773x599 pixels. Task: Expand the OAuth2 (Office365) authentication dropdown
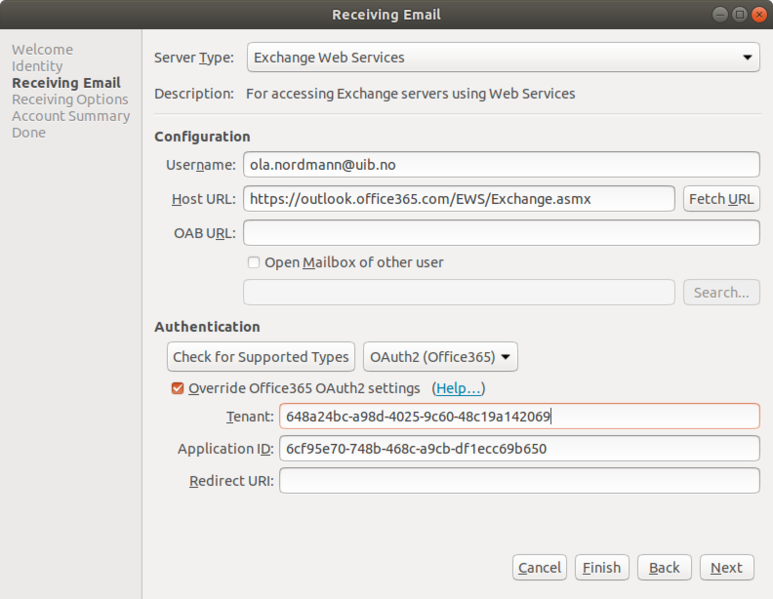click(x=440, y=356)
